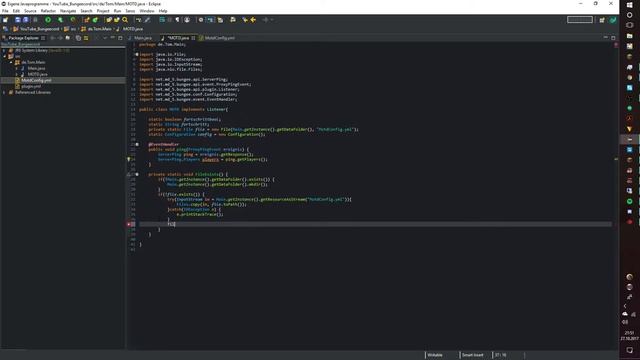The image size is (640, 360).
Task: Minimize the Package Explorer panel
Action: pos(113,38)
